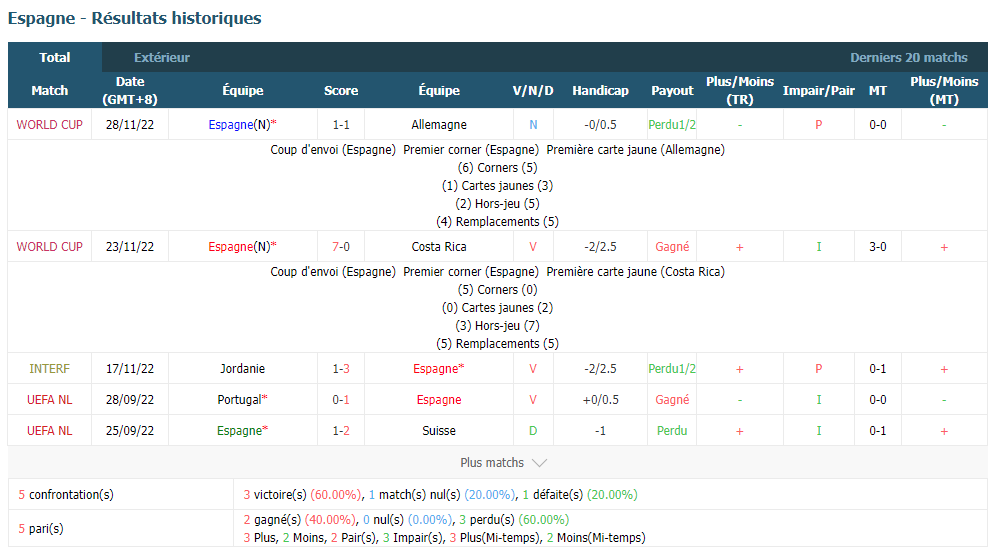Click the Payout column header
This screenshot has height=556, width=997.
[672, 90]
